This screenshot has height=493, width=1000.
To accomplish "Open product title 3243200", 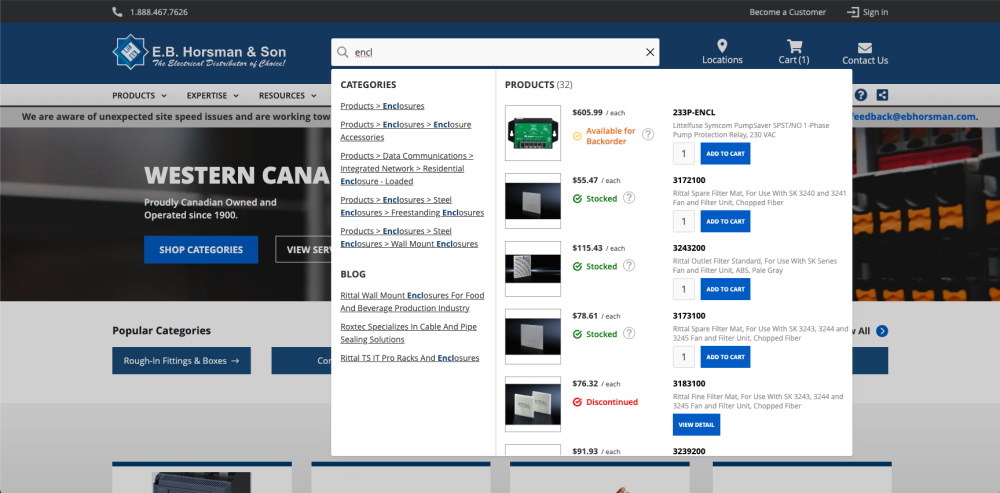I will pos(689,247).
